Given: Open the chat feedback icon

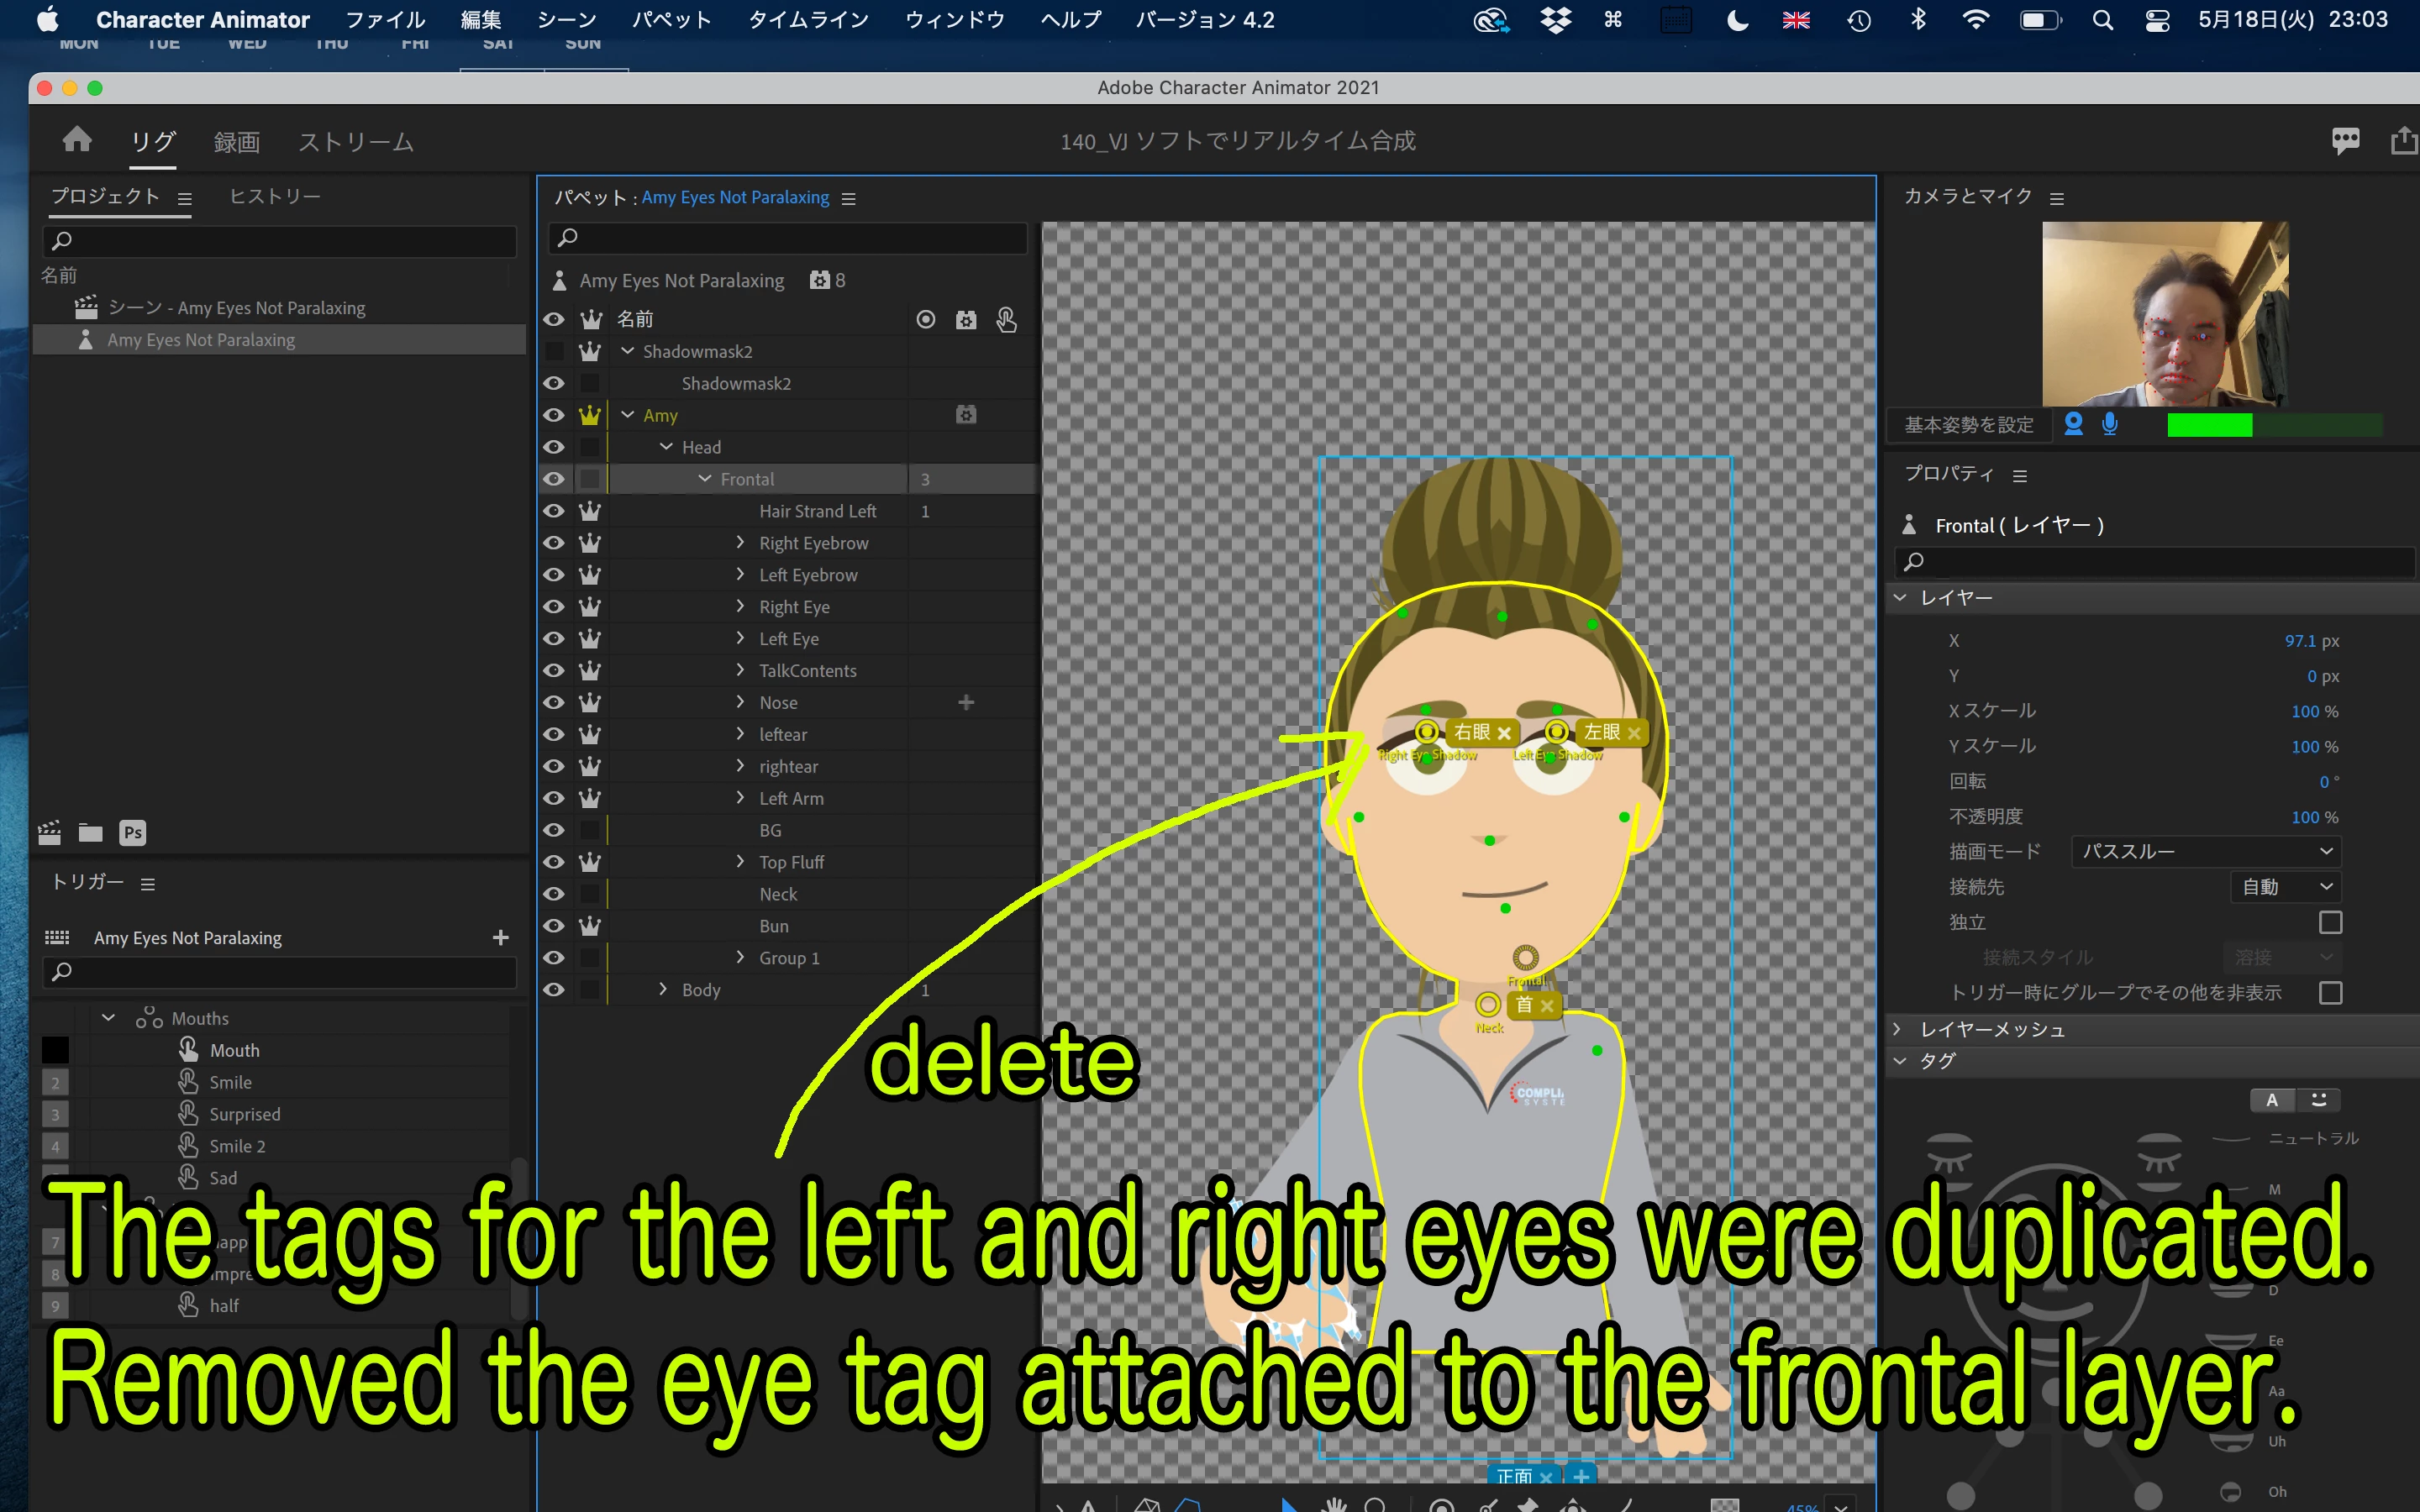Looking at the screenshot, I should pyautogui.click(x=2345, y=141).
